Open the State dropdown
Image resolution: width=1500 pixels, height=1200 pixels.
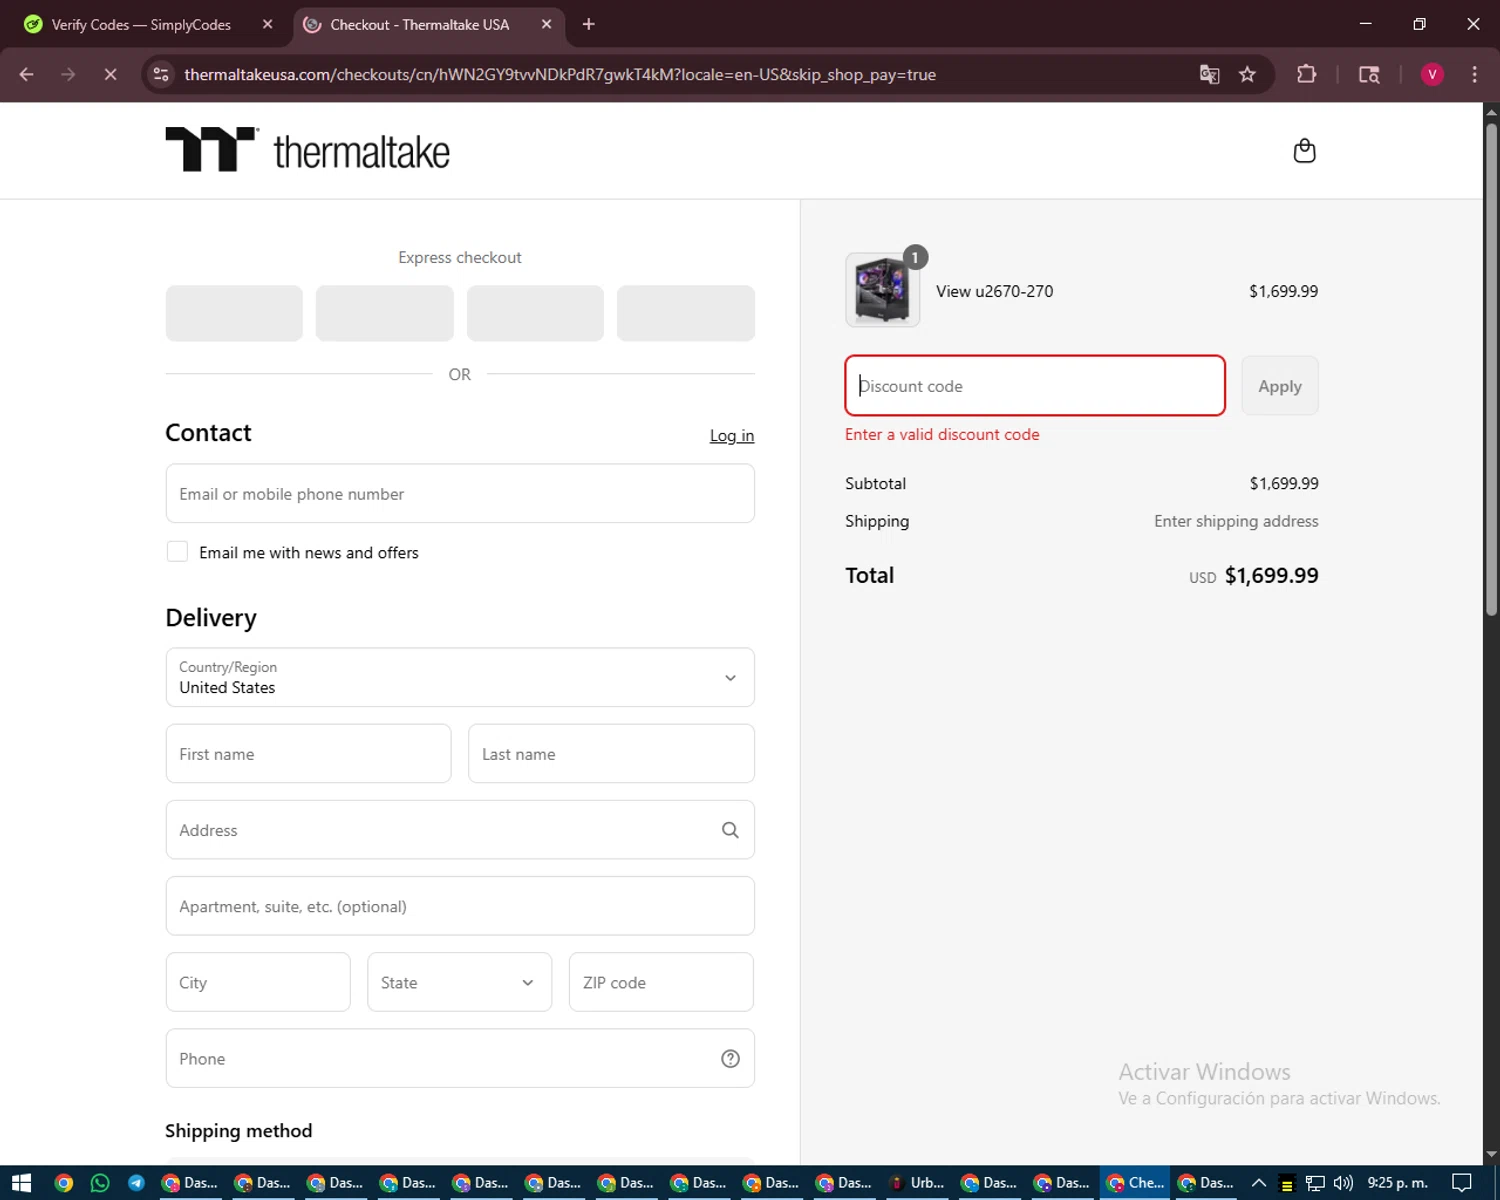point(459,982)
